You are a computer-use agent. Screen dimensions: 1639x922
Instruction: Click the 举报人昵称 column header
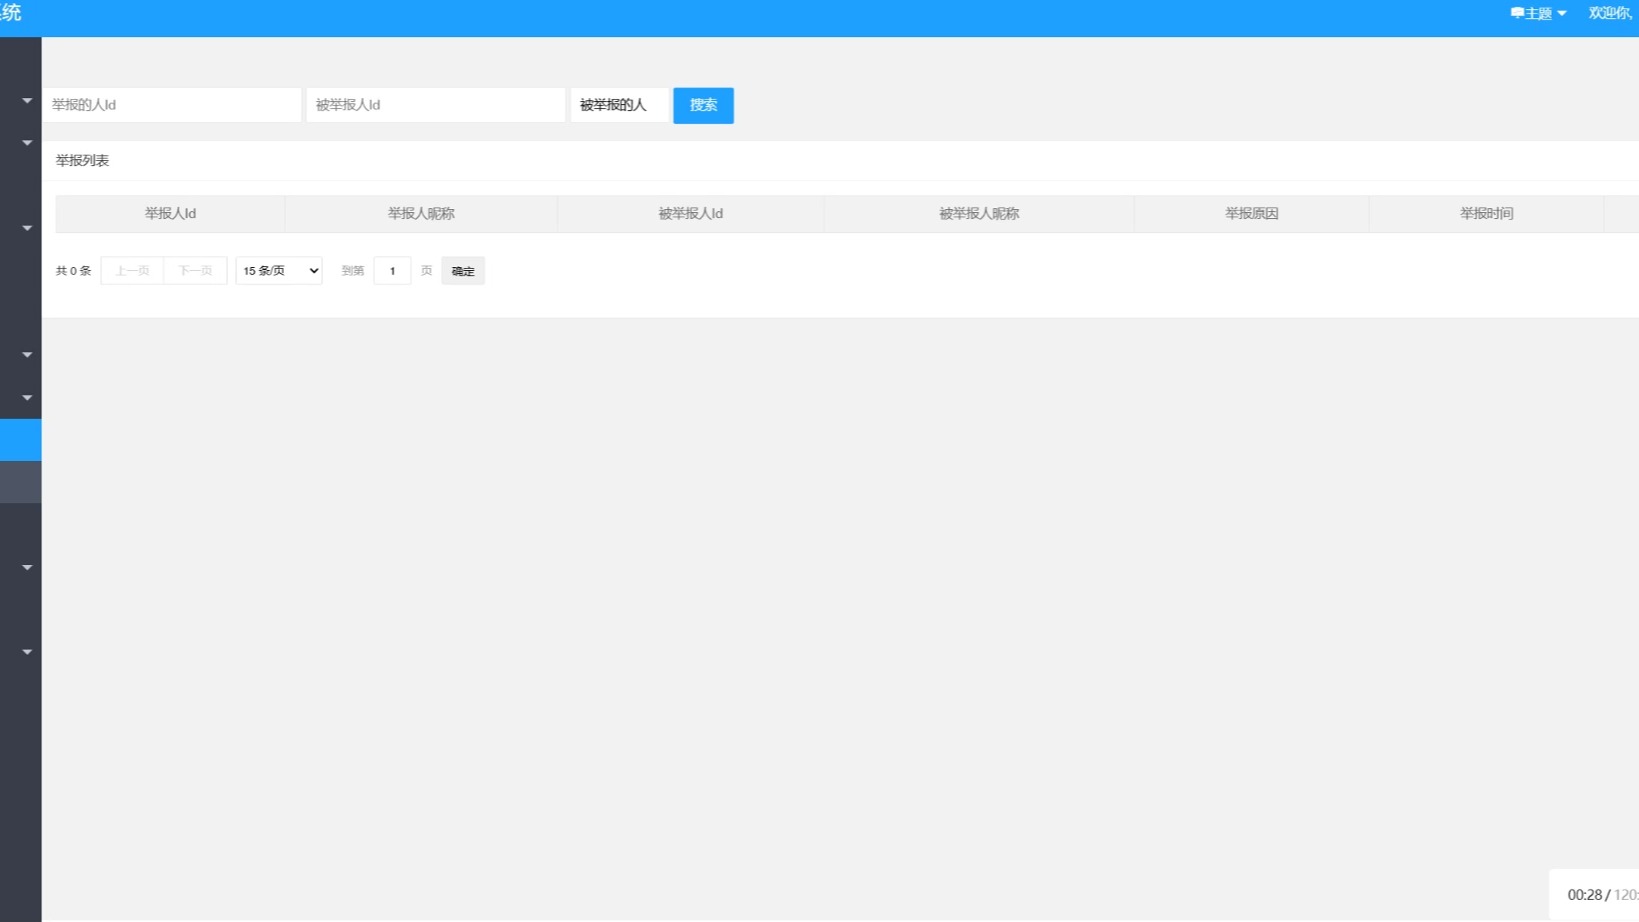(421, 213)
